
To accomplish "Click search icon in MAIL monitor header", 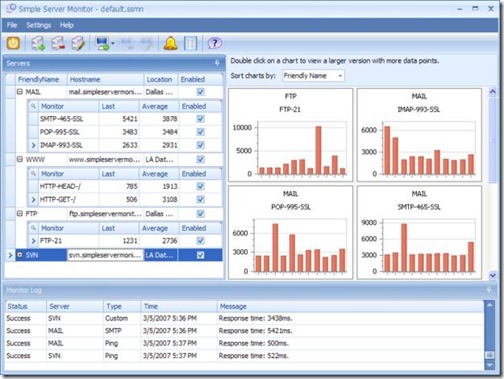I will click(33, 106).
